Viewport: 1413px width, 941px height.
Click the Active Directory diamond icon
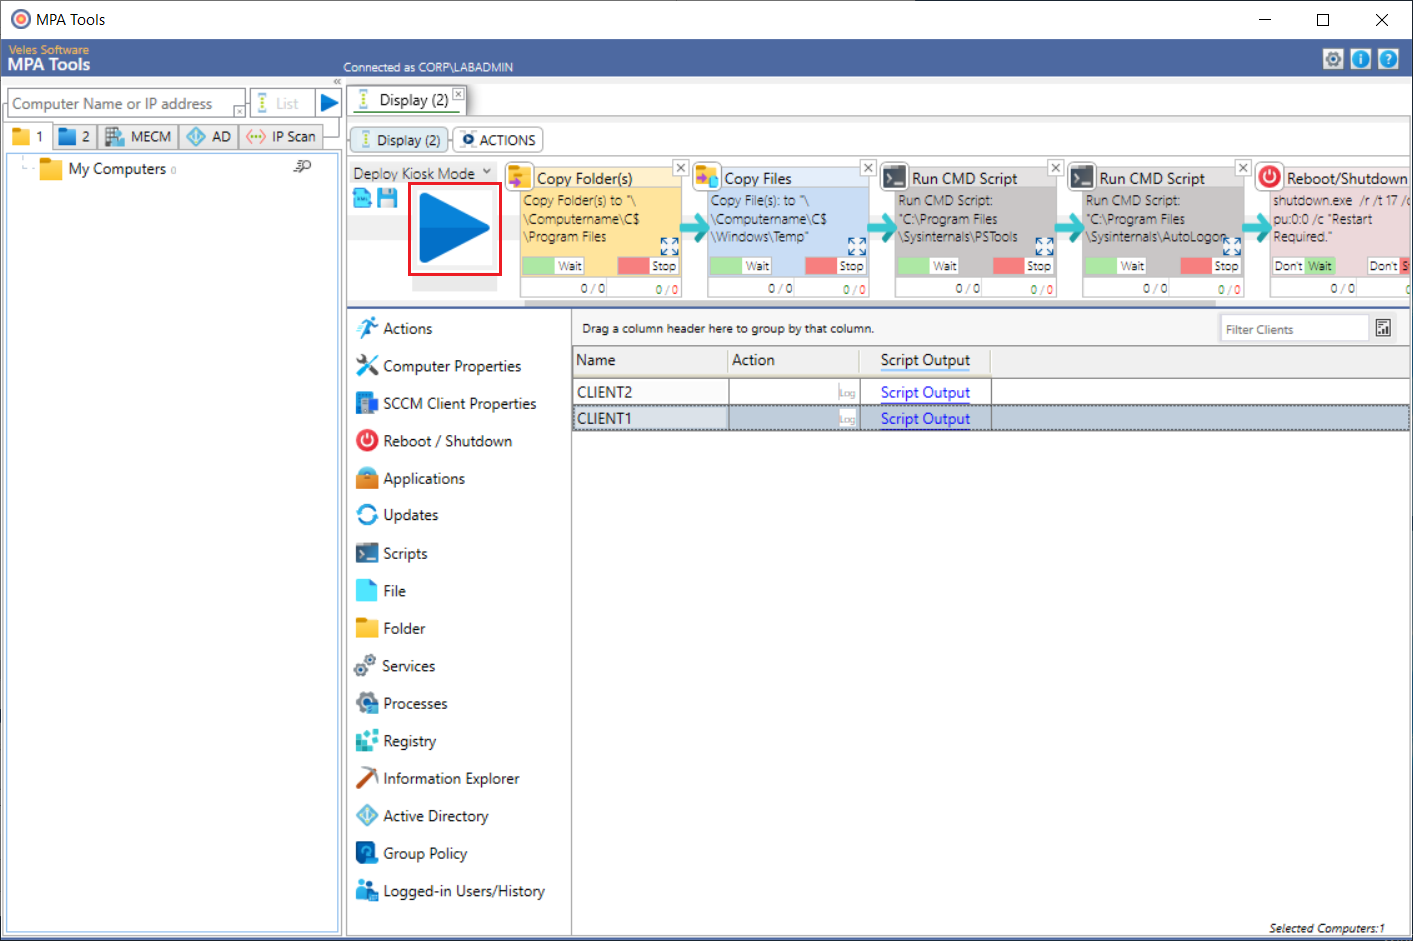tap(367, 815)
